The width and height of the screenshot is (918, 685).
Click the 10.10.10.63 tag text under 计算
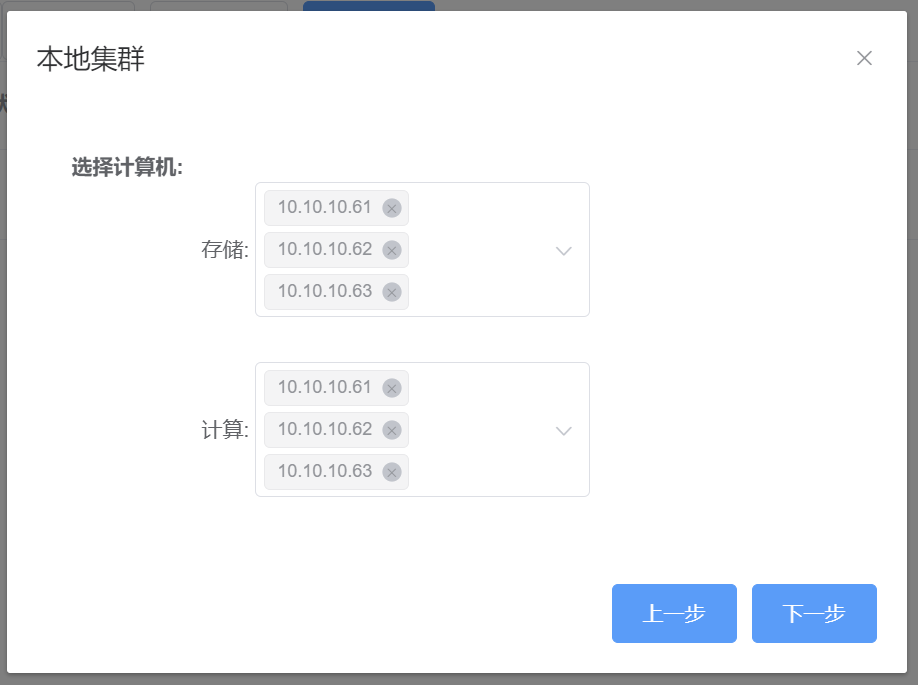click(324, 471)
